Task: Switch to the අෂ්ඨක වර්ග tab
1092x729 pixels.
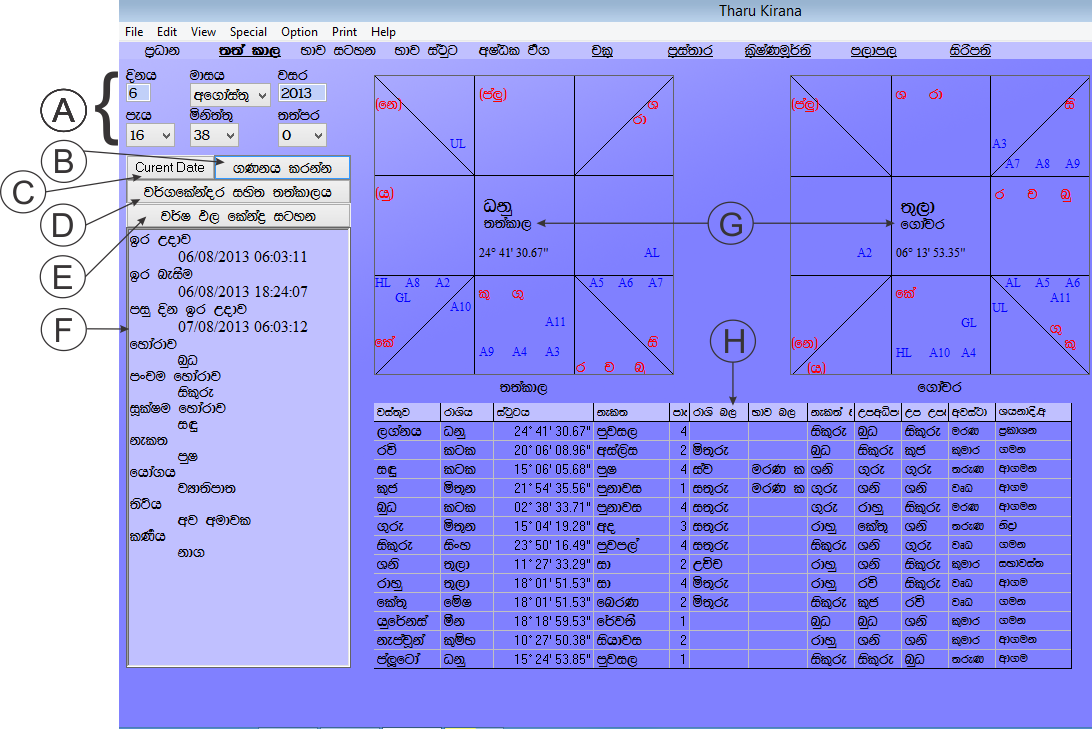Action: point(514,51)
